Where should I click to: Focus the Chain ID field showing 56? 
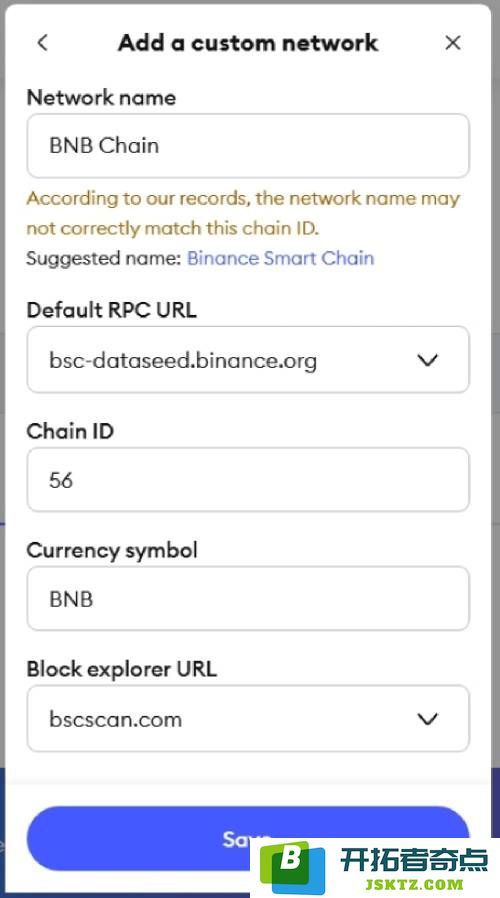pyautogui.click(x=248, y=479)
